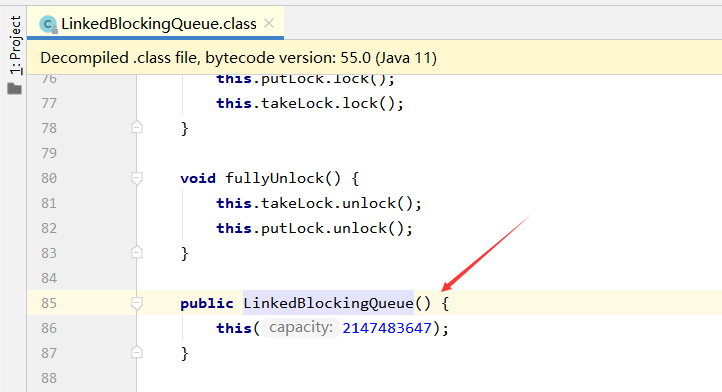Click the class file icon on tab

(48, 24)
